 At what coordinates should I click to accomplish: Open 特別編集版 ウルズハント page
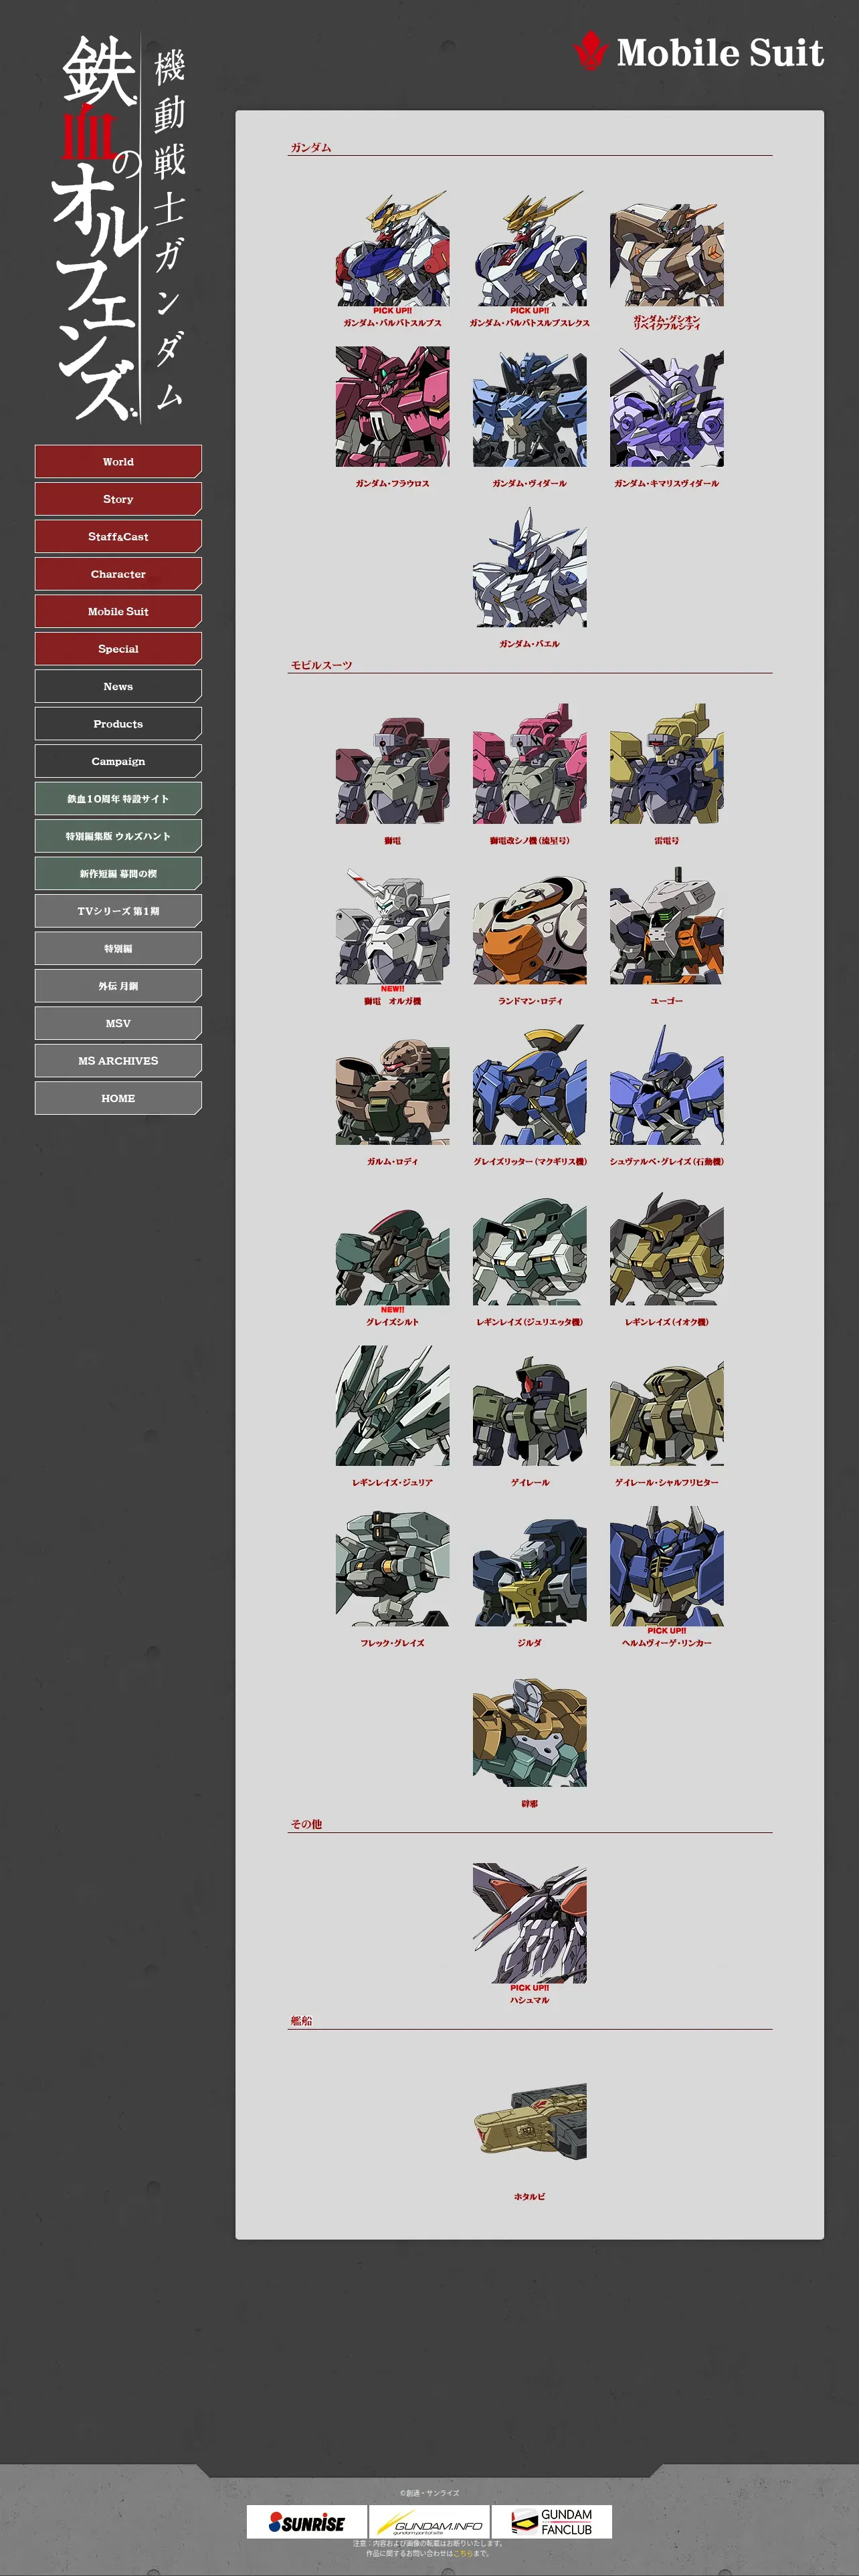click(x=118, y=836)
